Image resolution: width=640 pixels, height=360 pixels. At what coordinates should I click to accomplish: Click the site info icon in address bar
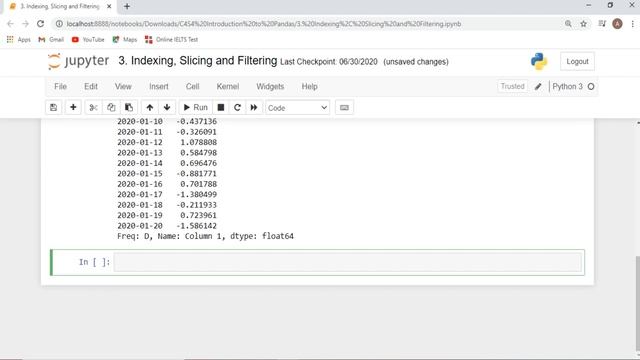pyautogui.click(x=59, y=24)
